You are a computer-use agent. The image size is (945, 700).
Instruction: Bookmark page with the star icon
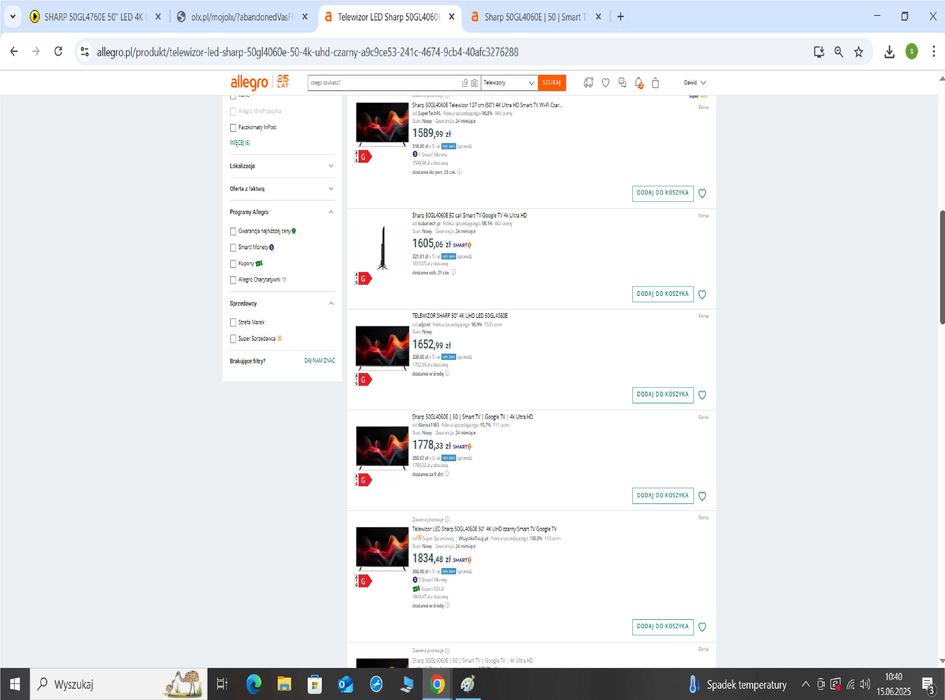(858, 52)
